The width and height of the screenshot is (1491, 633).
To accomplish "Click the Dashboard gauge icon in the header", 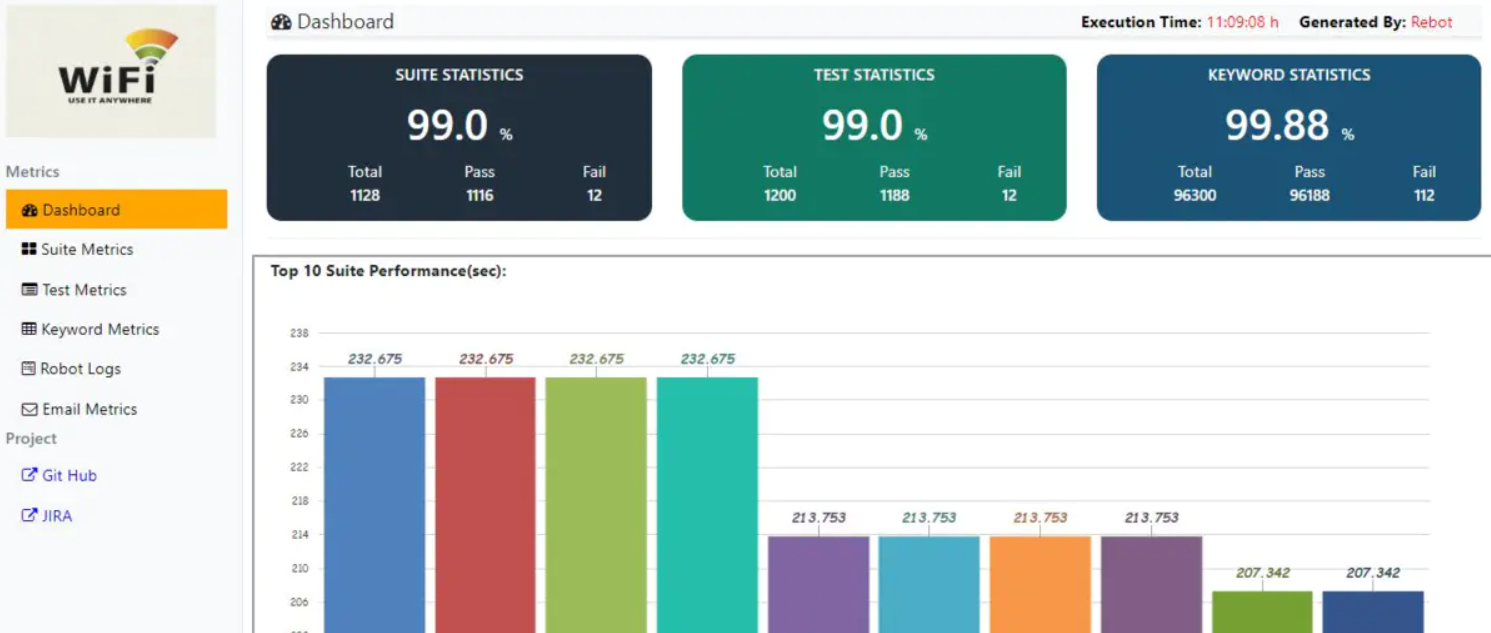I will 279,20.
